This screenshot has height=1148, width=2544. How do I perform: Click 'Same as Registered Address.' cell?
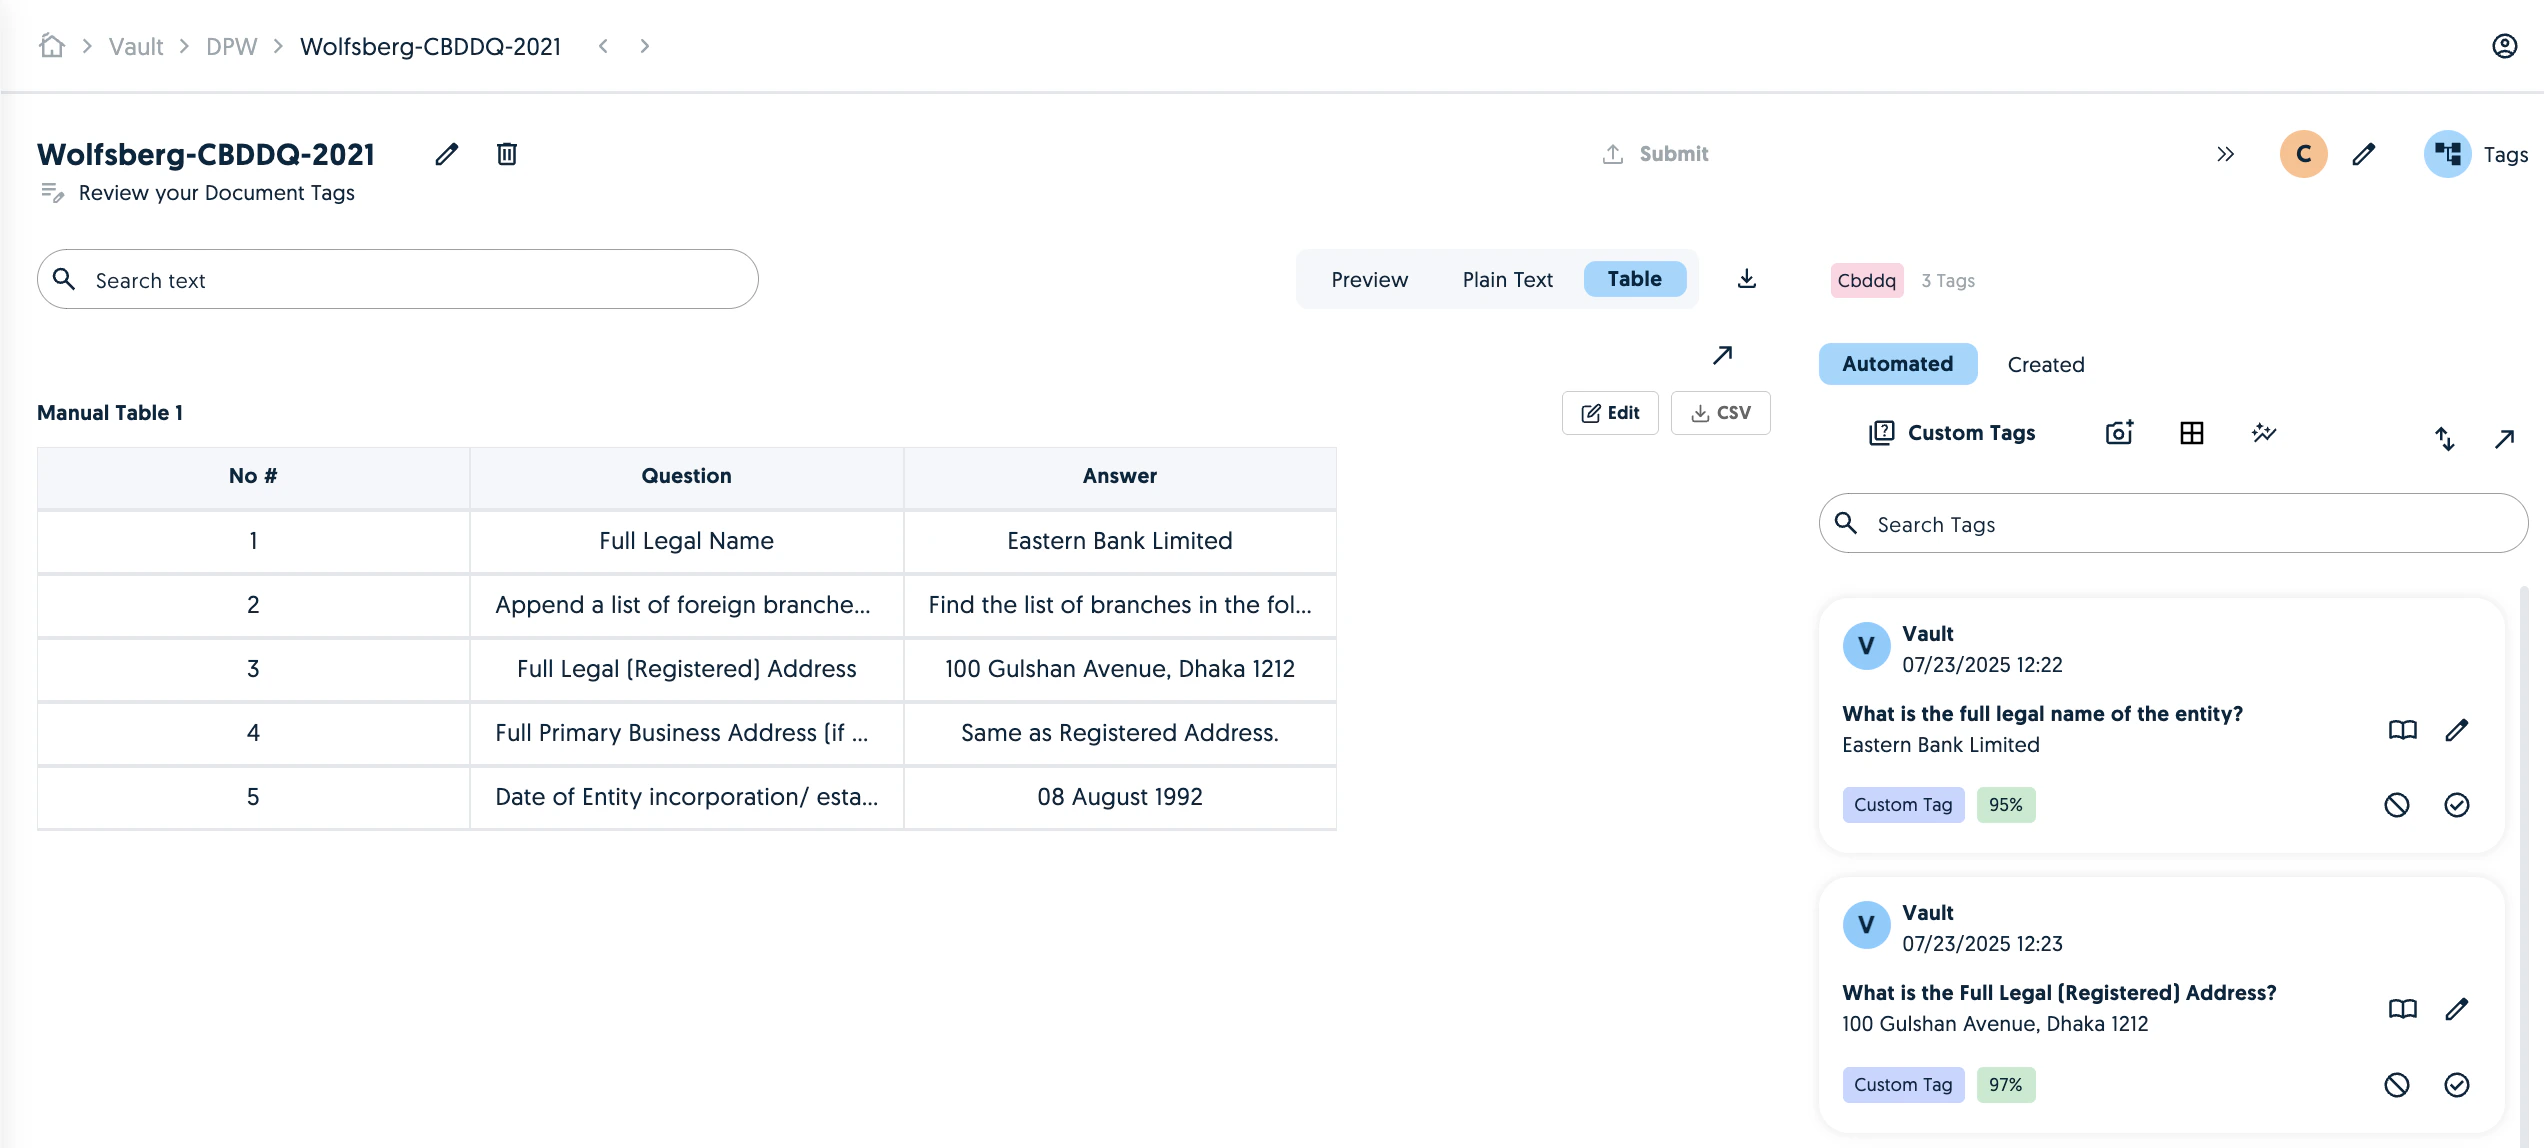click(x=1120, y=733)
